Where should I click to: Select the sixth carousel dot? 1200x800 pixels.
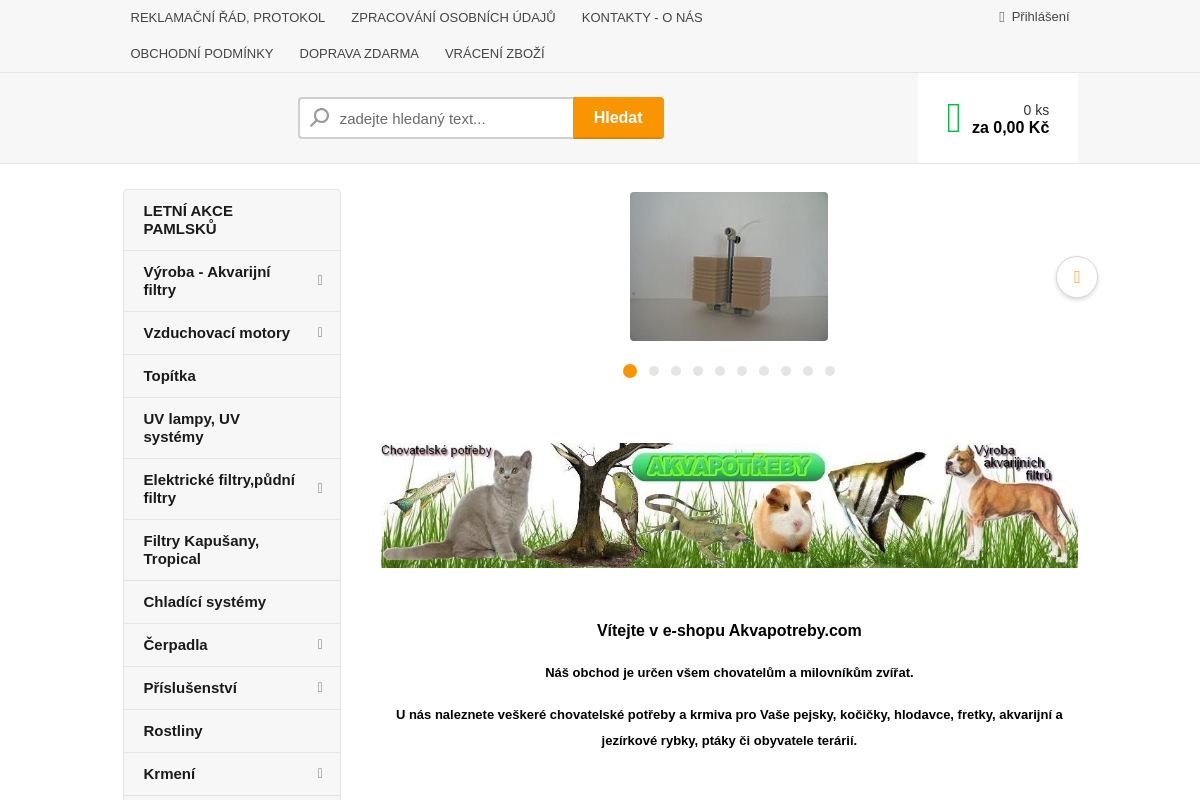[x=742, y=371]
